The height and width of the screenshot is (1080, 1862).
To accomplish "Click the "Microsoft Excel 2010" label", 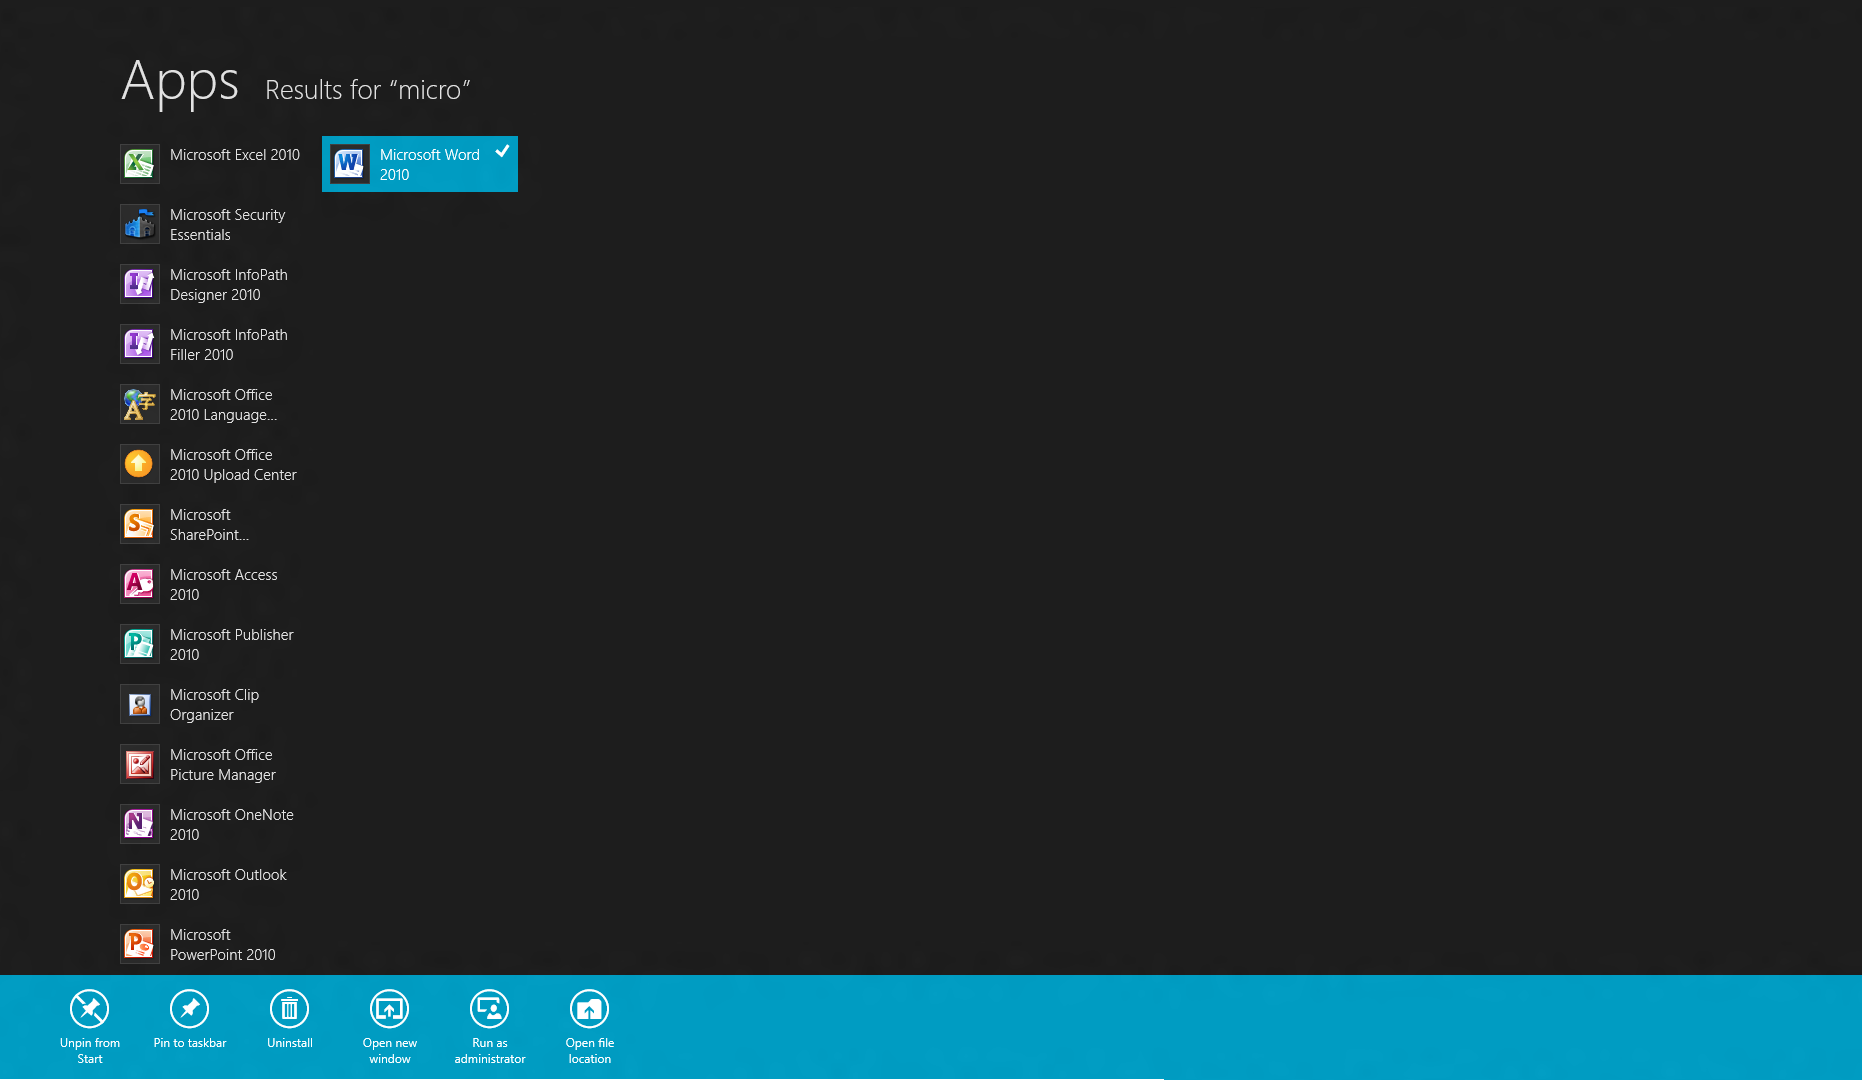I will tap(235, 155).
